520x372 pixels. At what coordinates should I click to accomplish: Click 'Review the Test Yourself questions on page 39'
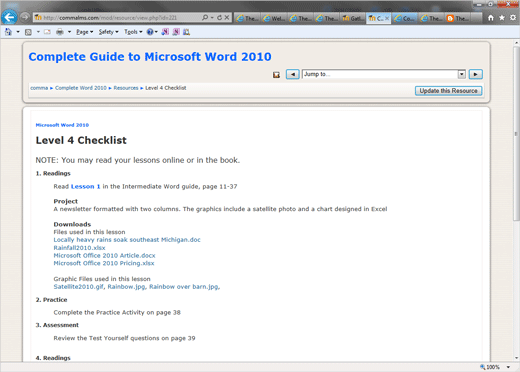pyautogui.click(x=124, y=338)
